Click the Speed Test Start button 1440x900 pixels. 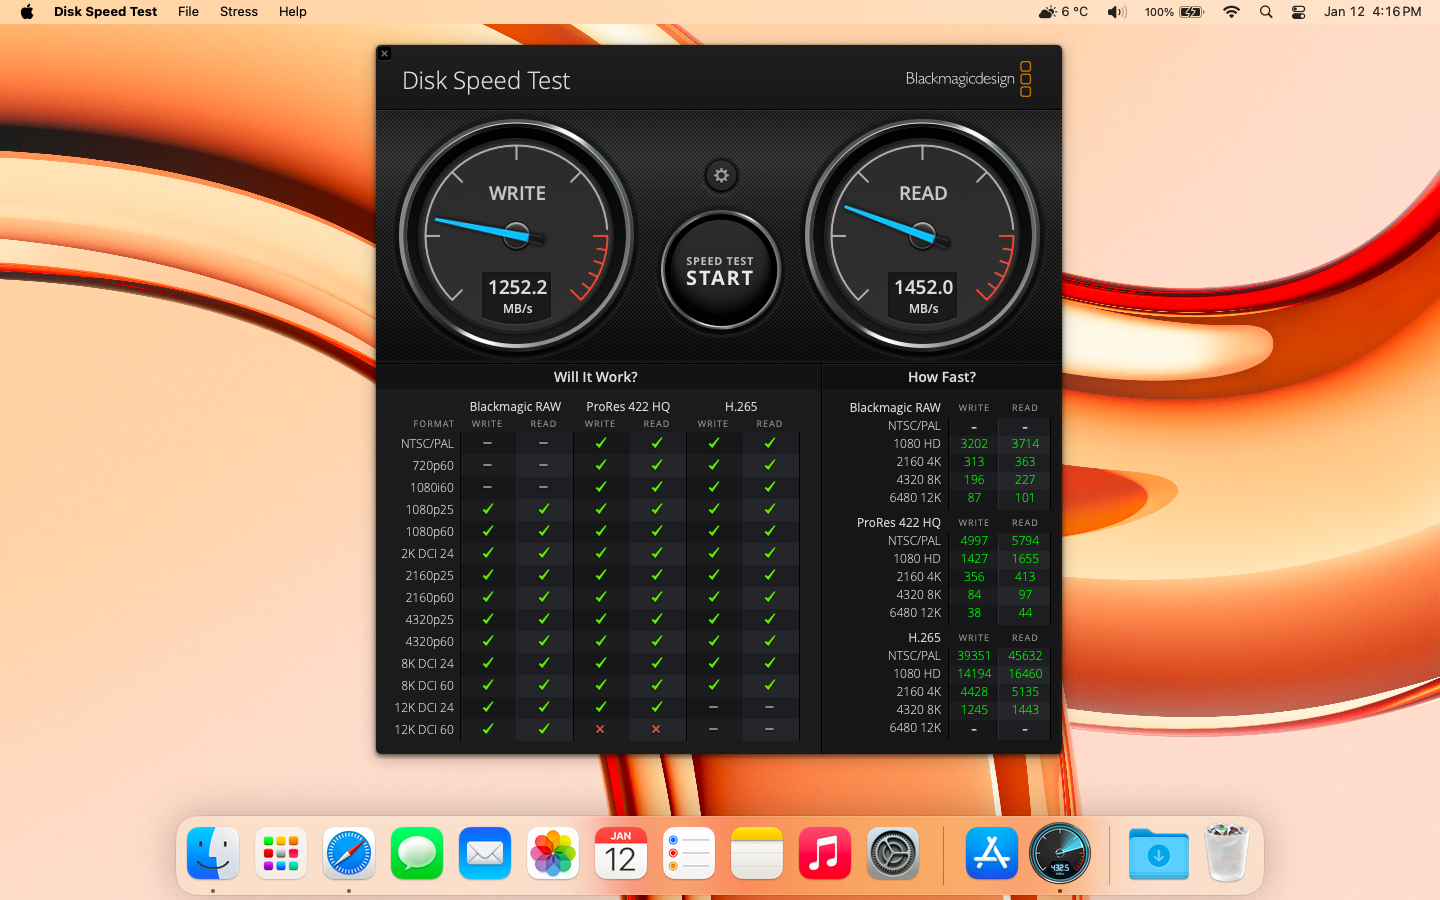coord(720,271)
